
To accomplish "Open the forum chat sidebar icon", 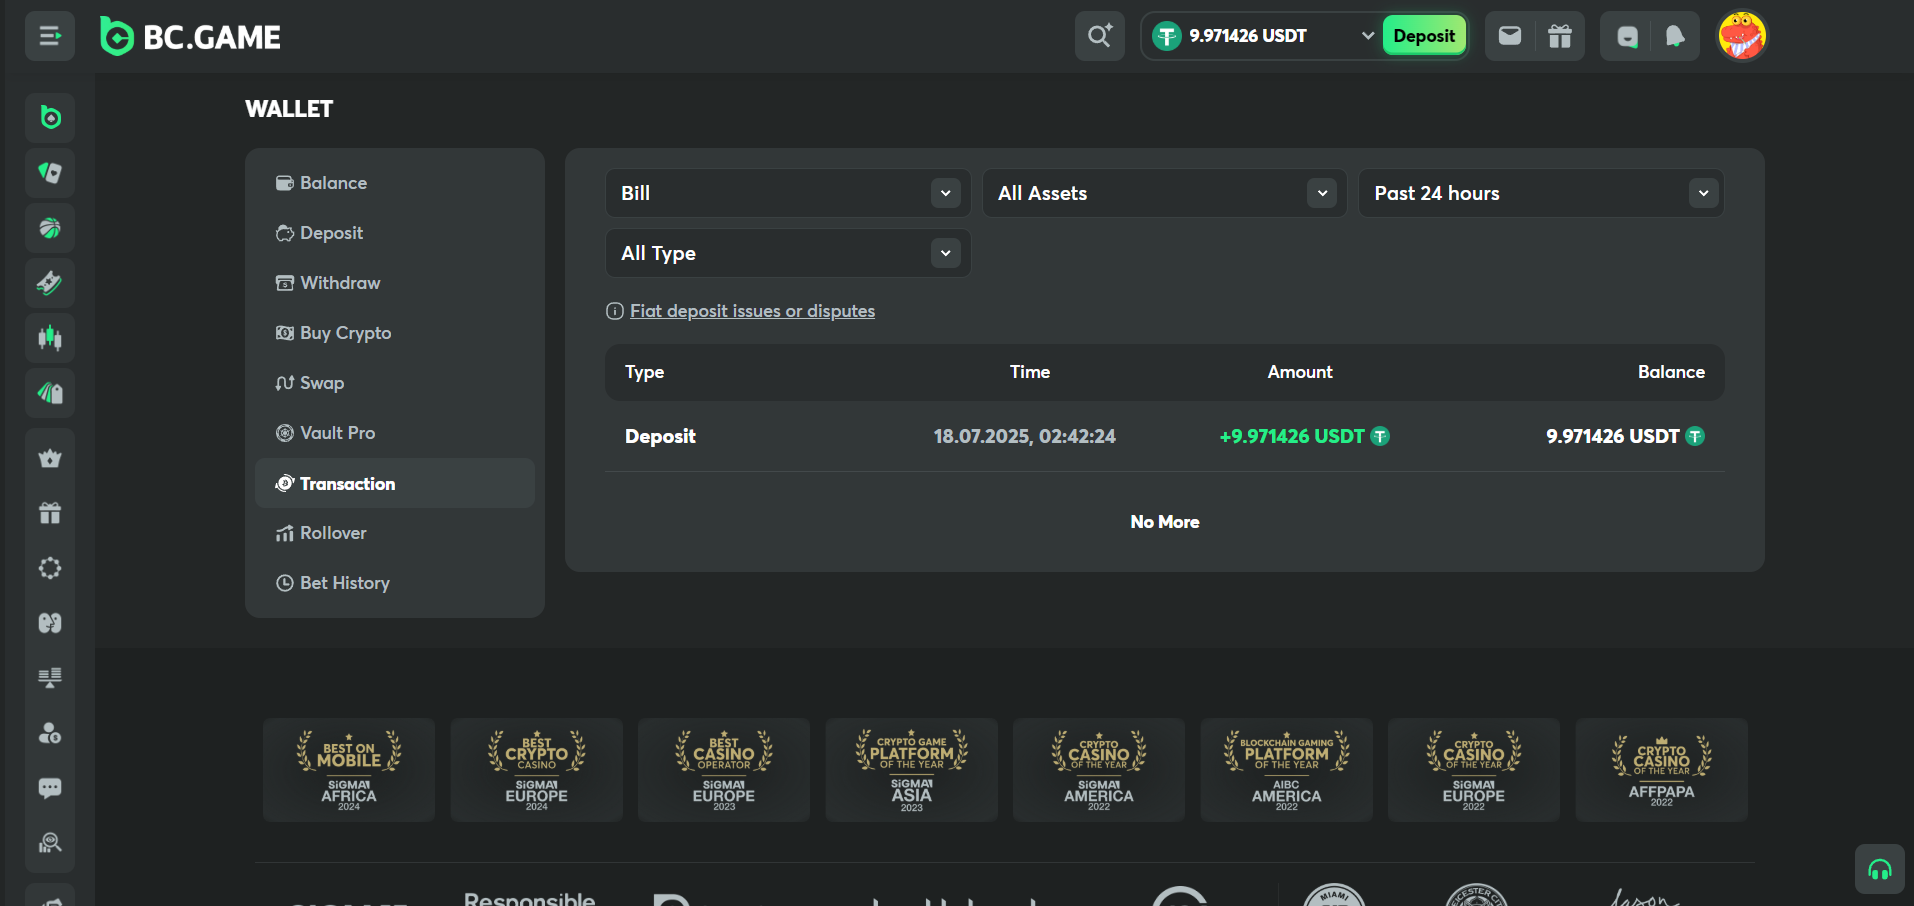I will pos(50,788).
